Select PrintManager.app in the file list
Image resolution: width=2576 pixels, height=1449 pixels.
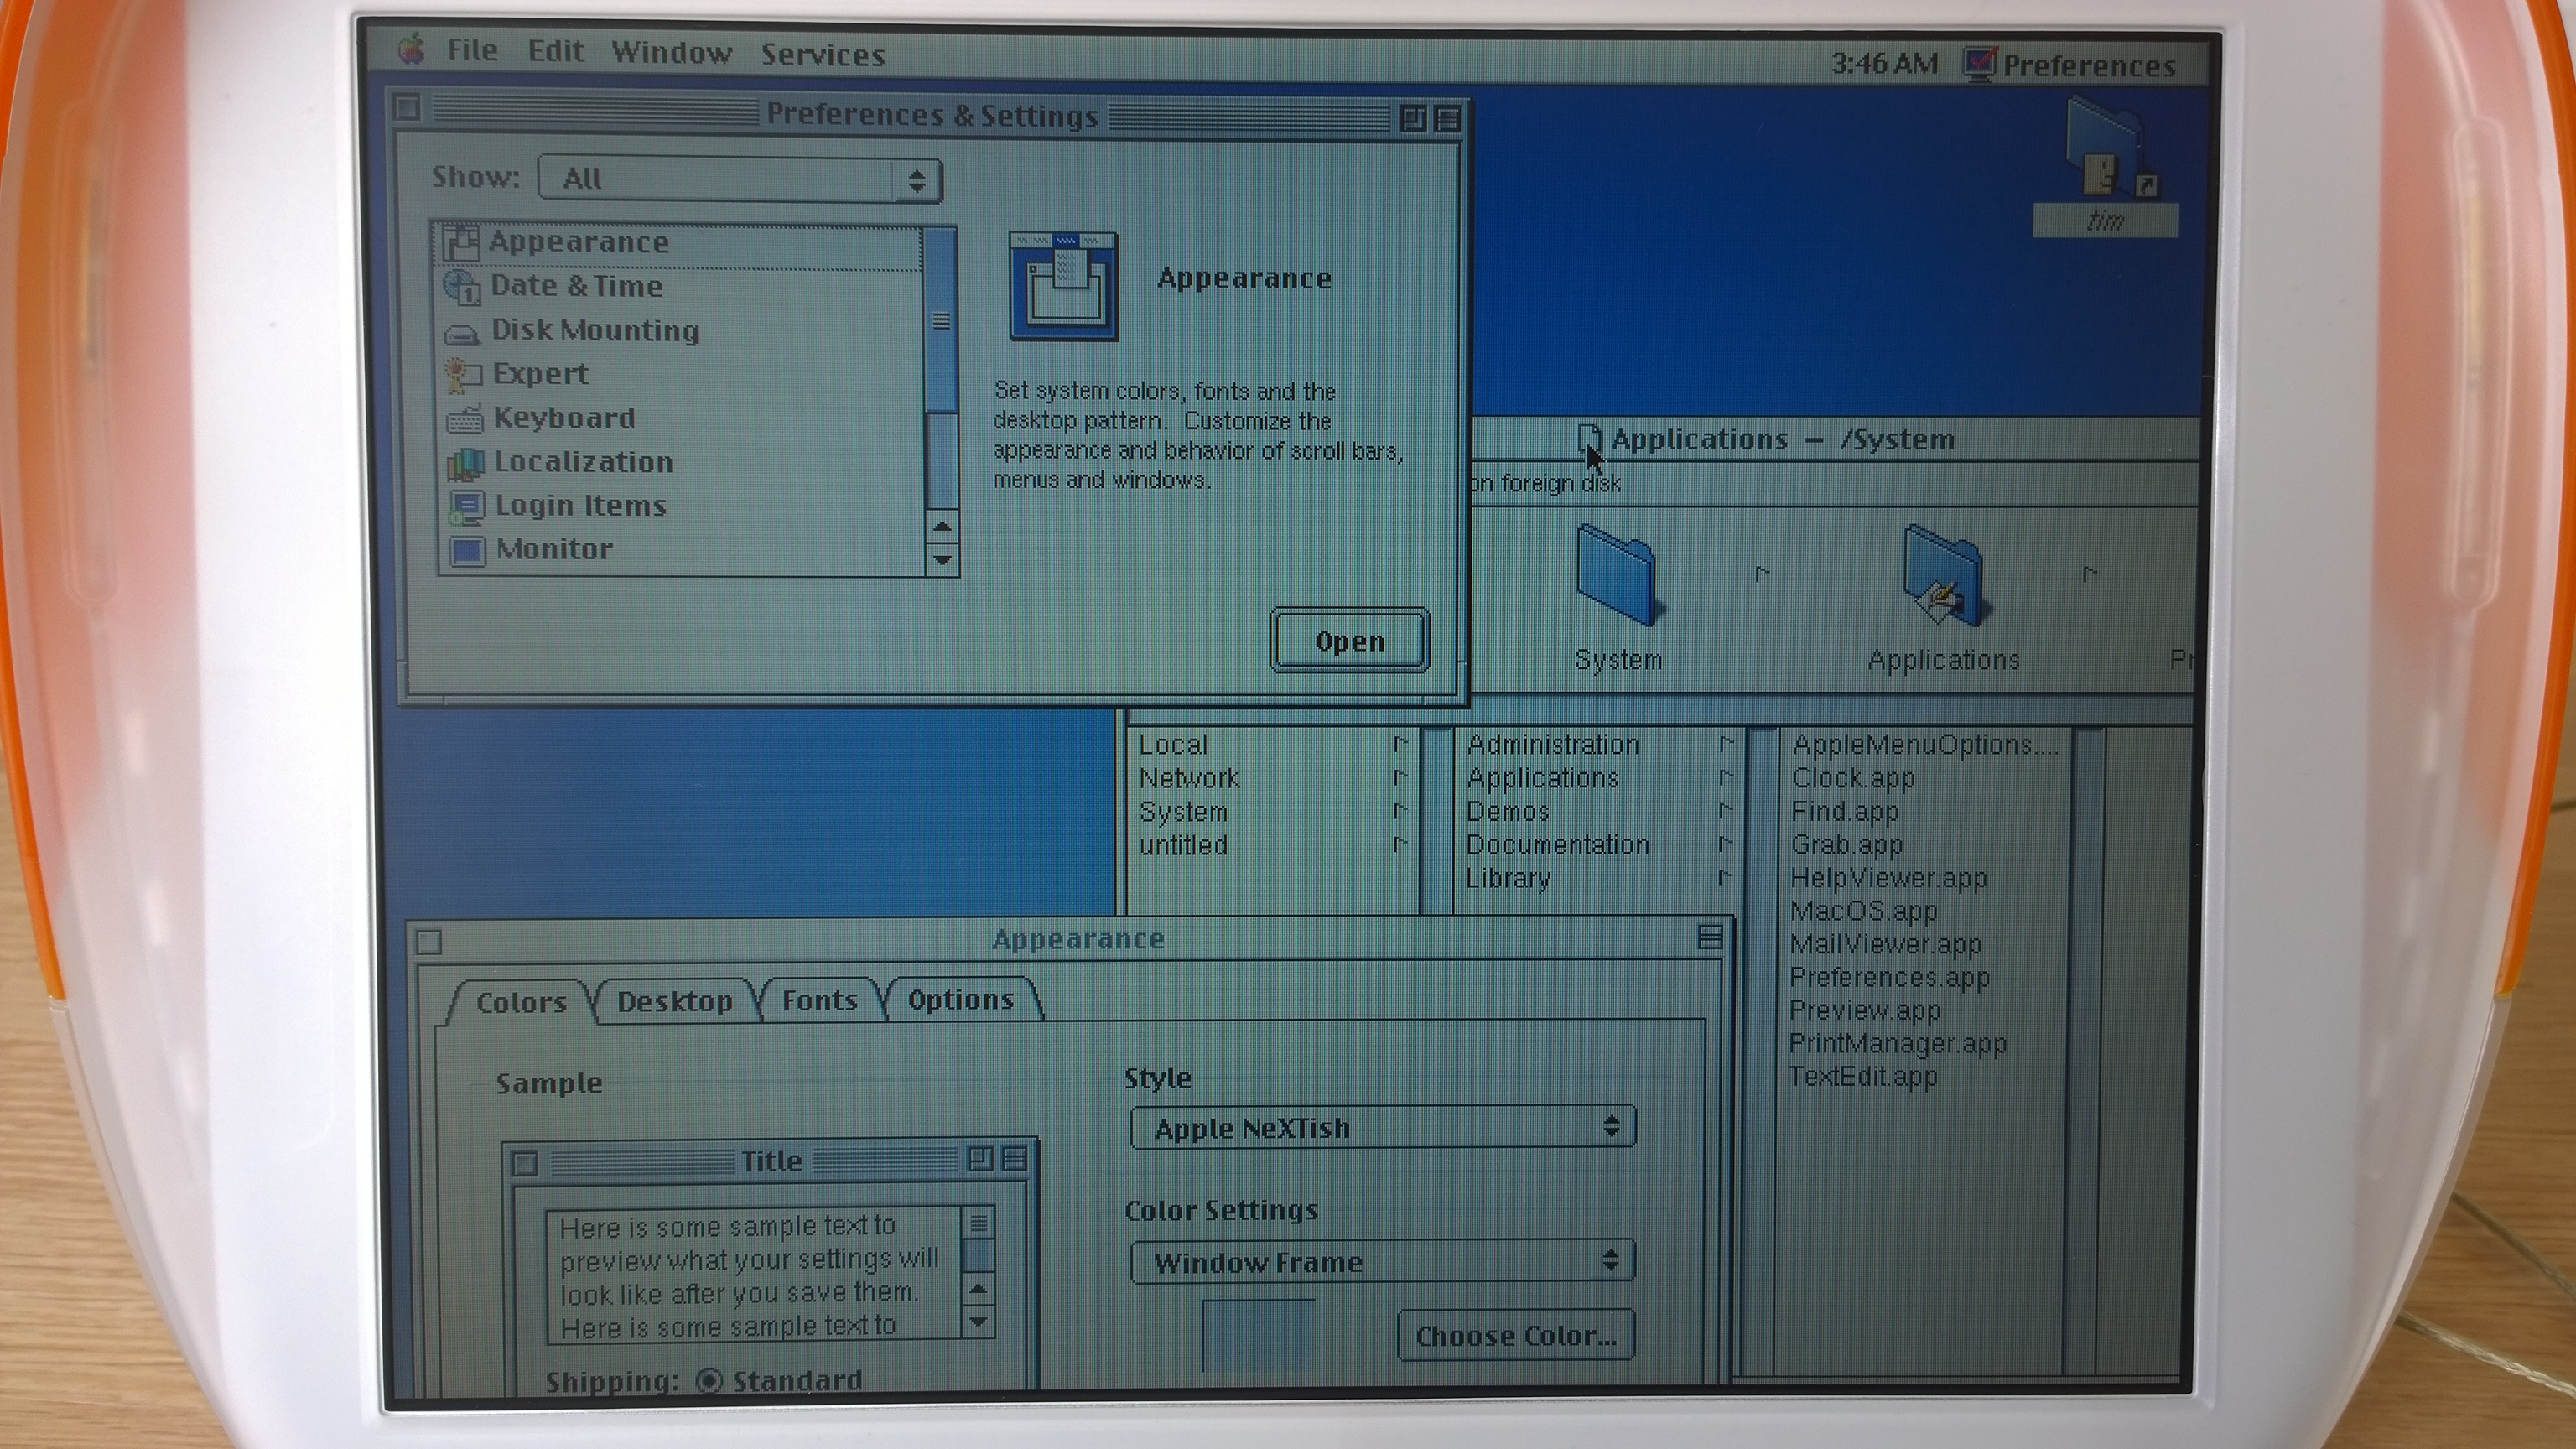pyautogui.click(x=1897, y=1043)
